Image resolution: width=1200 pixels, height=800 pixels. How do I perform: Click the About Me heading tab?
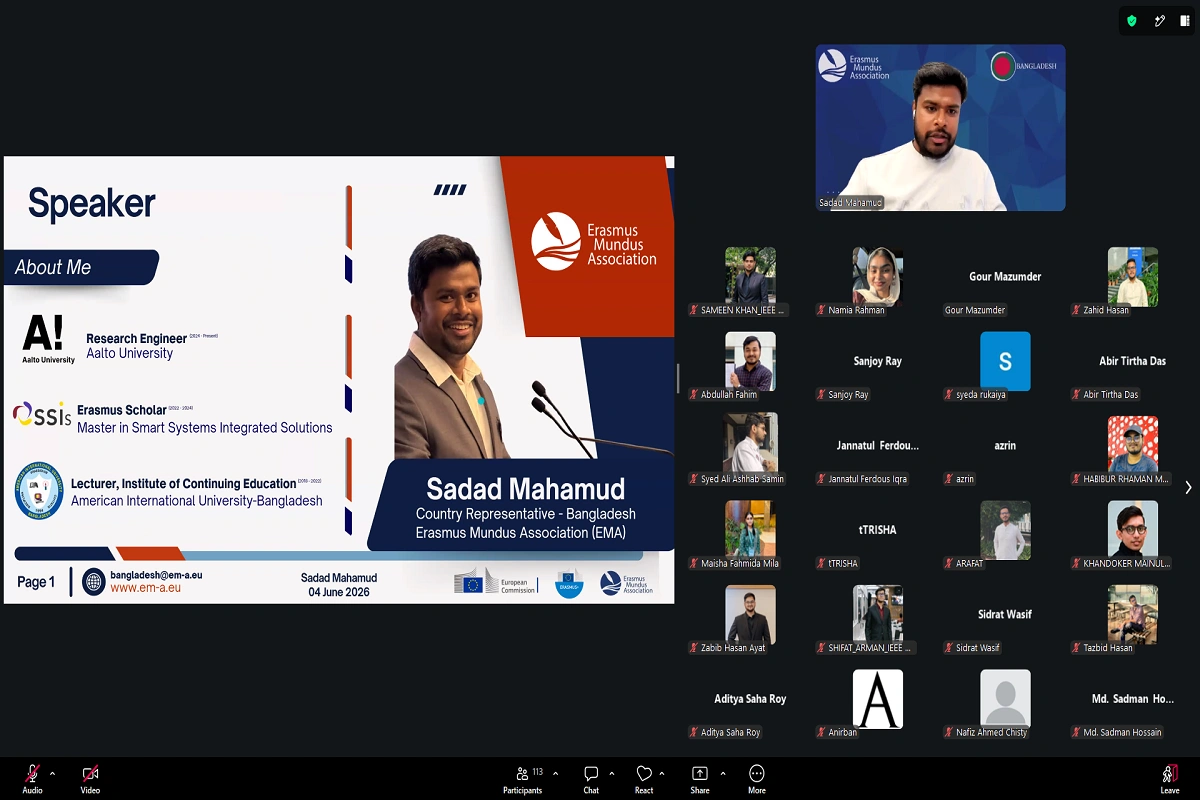coord(80,267)
